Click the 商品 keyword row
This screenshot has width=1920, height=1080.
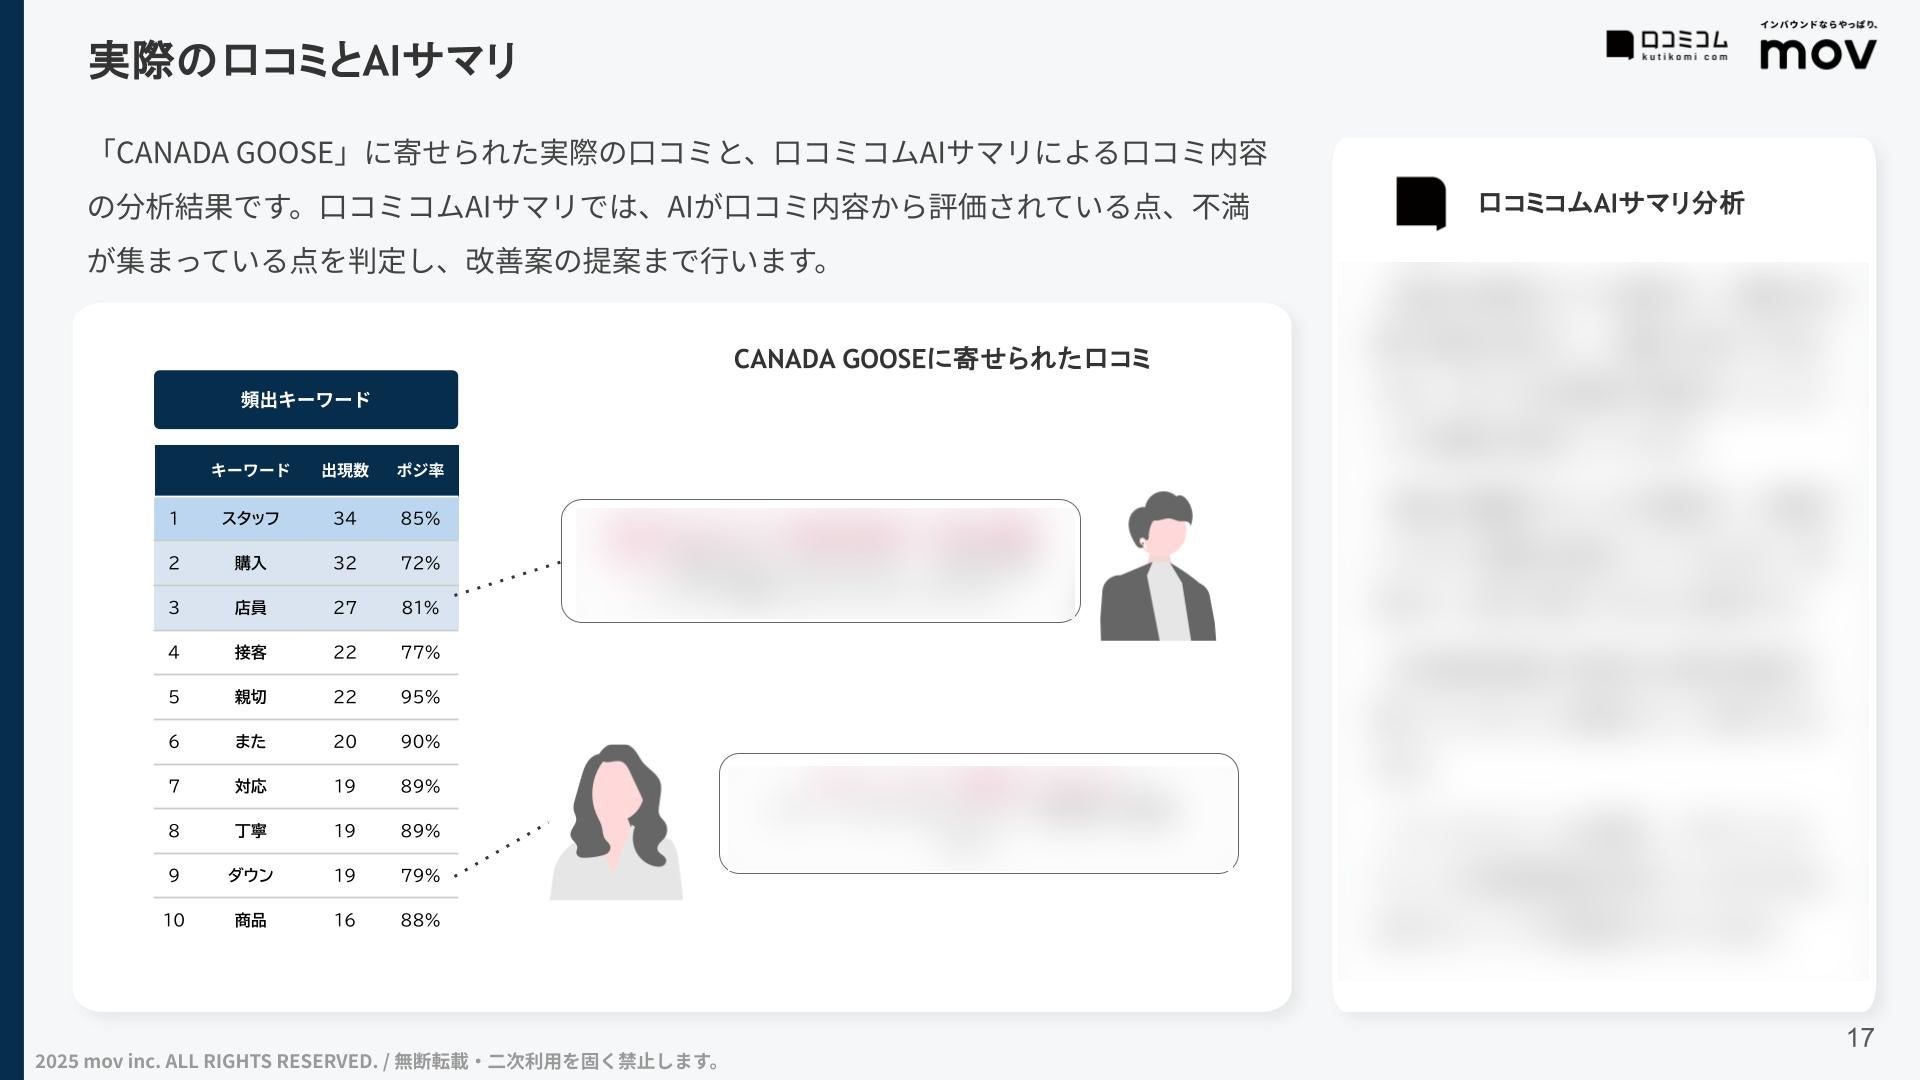250,920
